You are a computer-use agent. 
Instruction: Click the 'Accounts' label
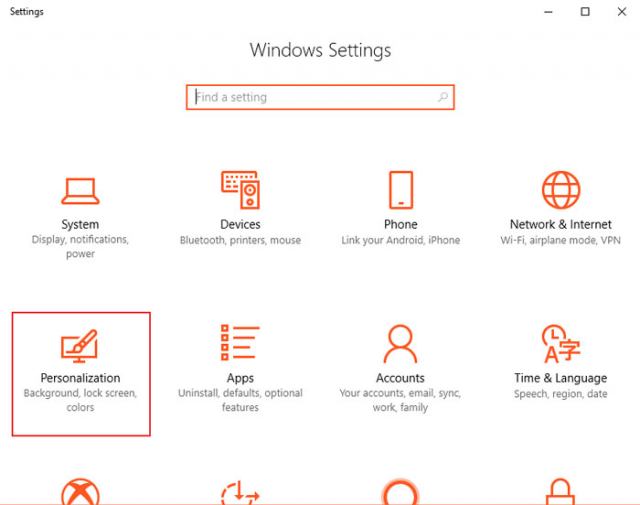(400, 378)
